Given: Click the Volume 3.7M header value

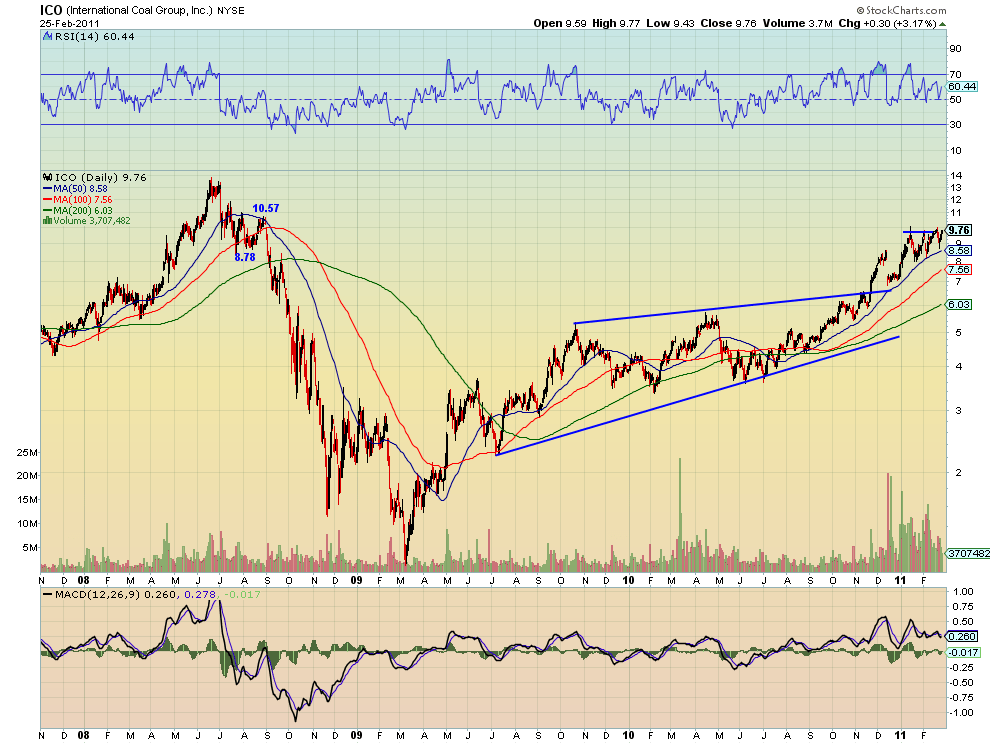Looking at the screenshot, I should [797, 23].
